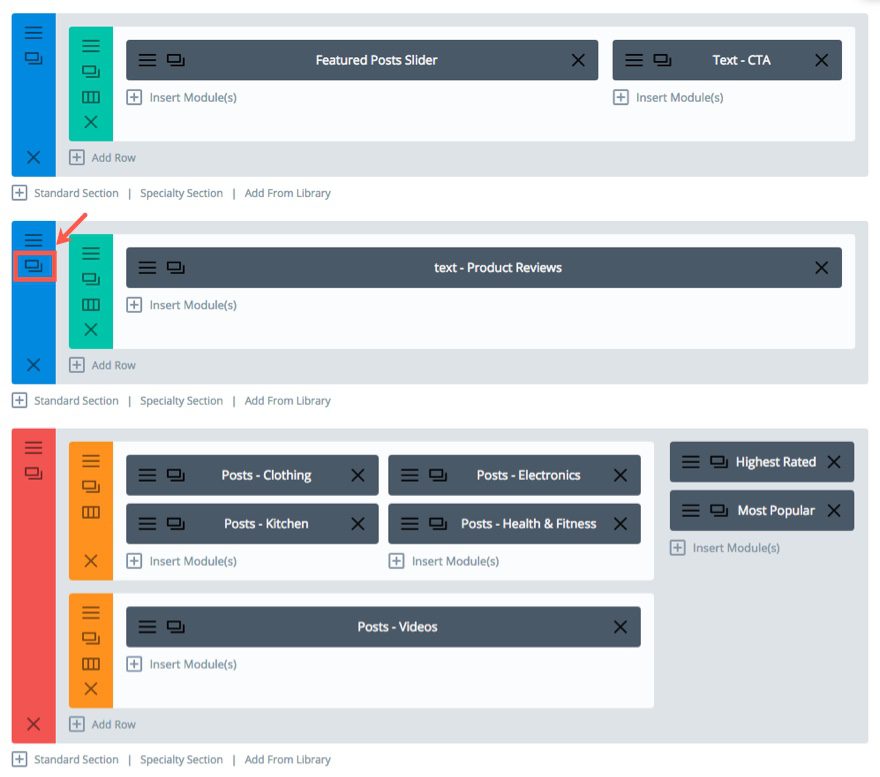
Task: Clone the Posts - Health & Fitness module
Action: tap(438, 524)
